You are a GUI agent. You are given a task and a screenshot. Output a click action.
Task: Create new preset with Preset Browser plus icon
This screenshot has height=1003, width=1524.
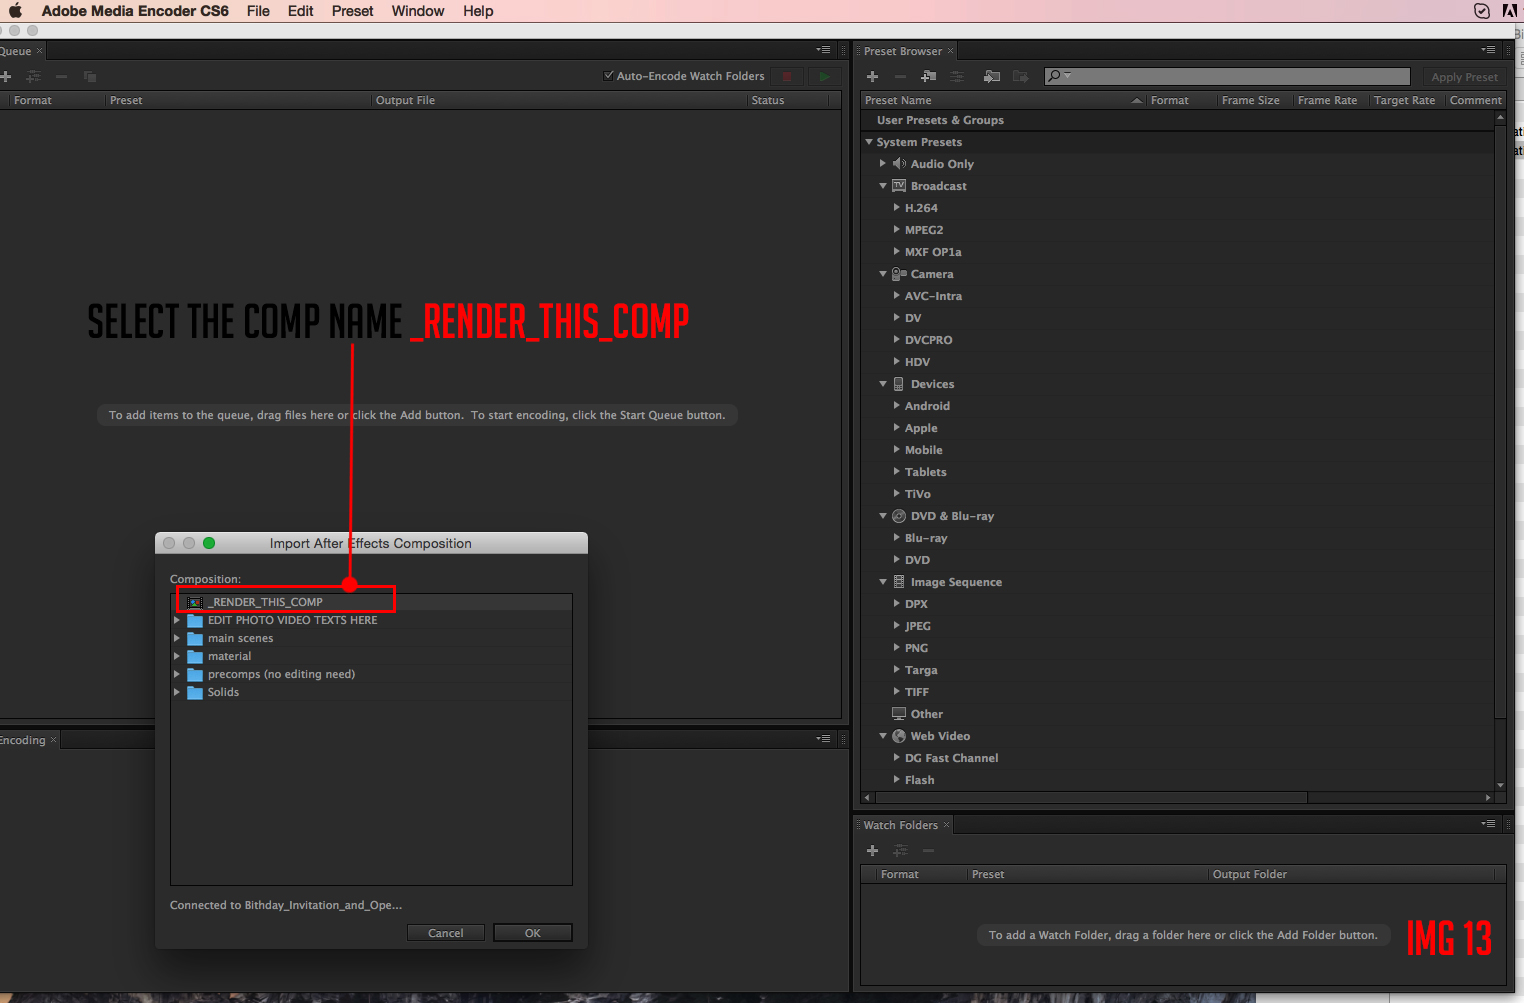872,77
